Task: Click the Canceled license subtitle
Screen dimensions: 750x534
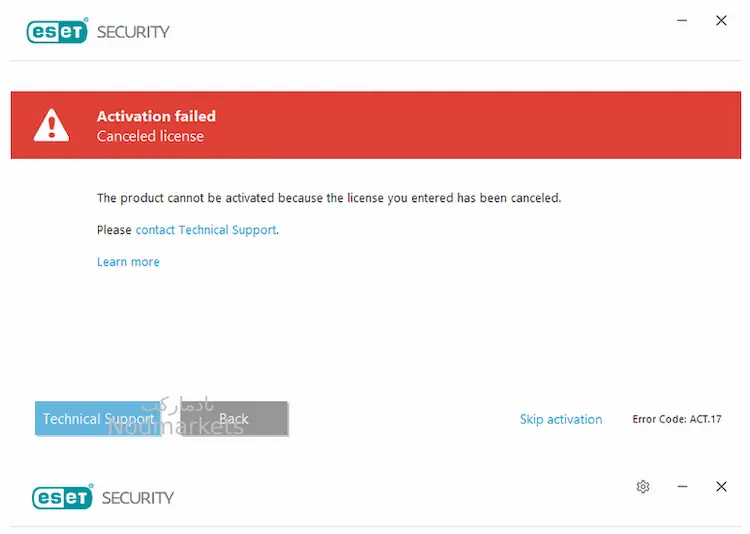Action: click(150, 136)
